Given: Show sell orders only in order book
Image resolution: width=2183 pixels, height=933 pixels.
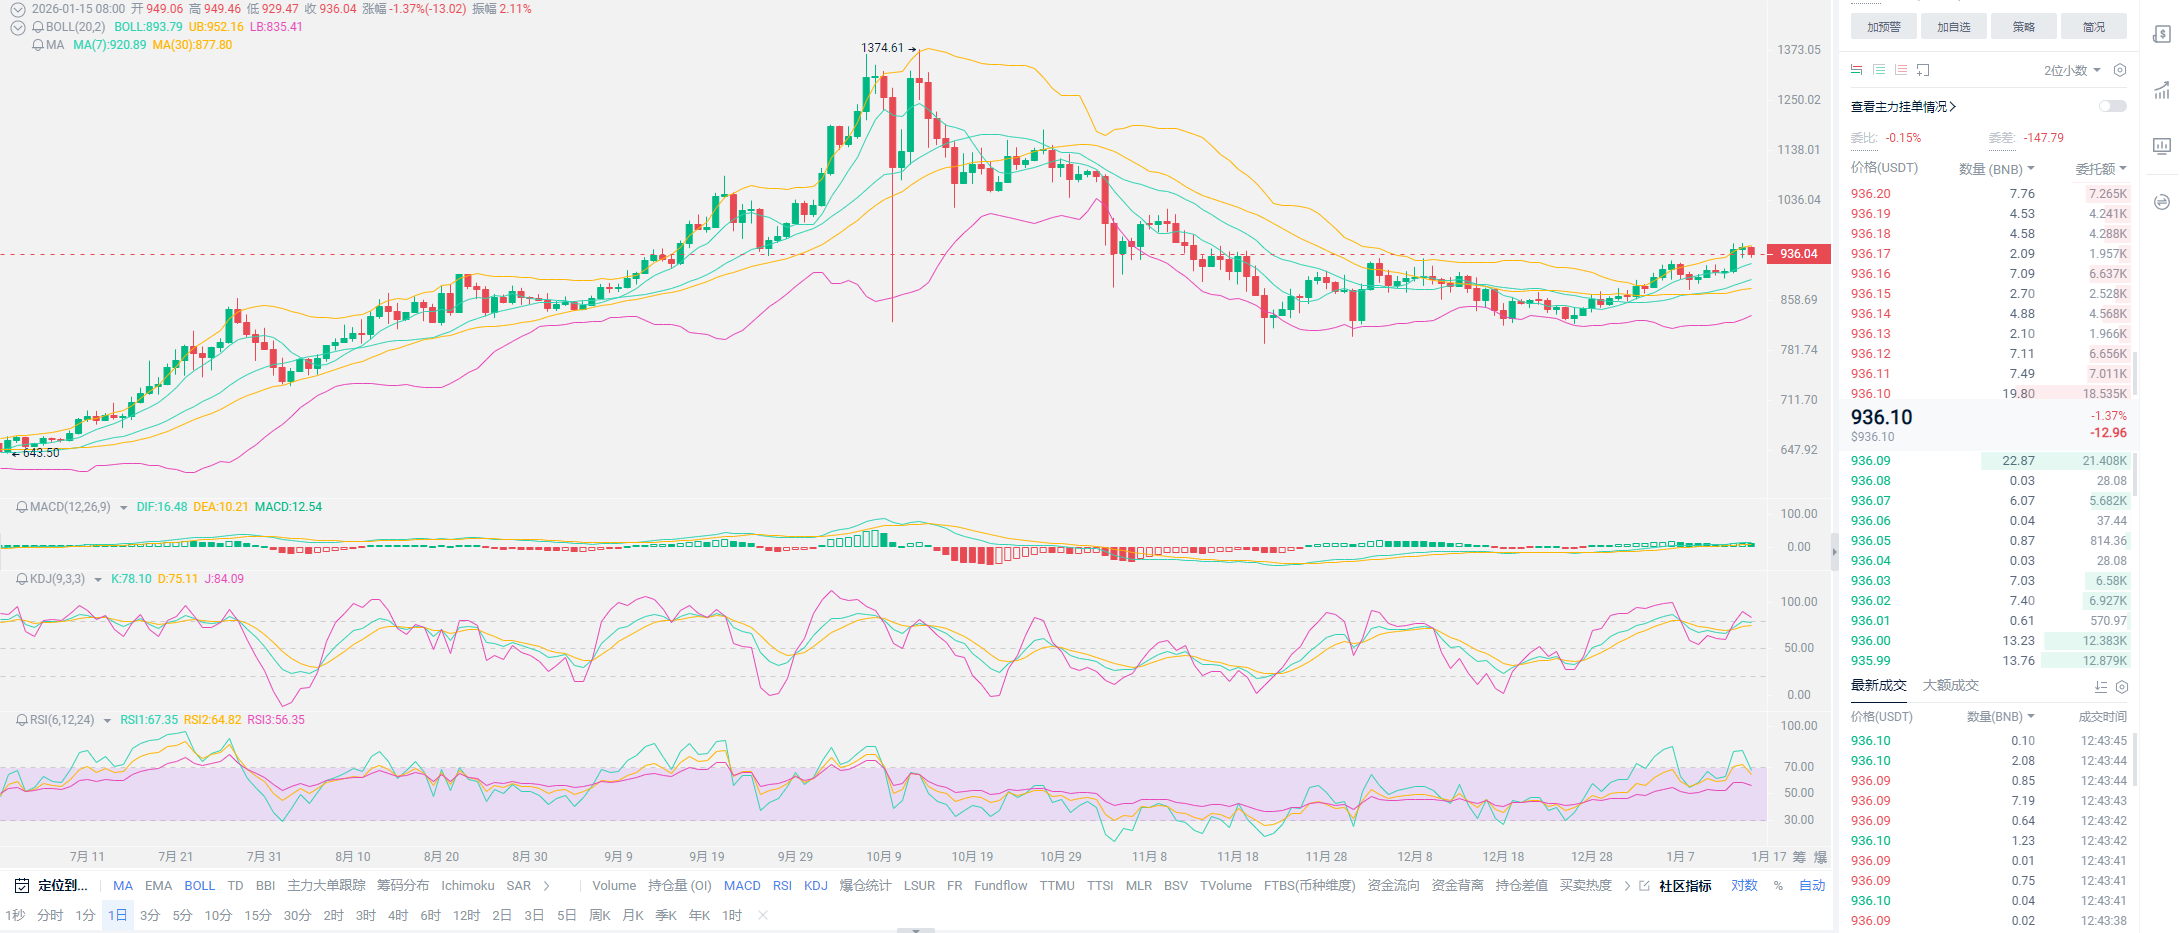Looking at the screenshot, I should pos(1901,70).
